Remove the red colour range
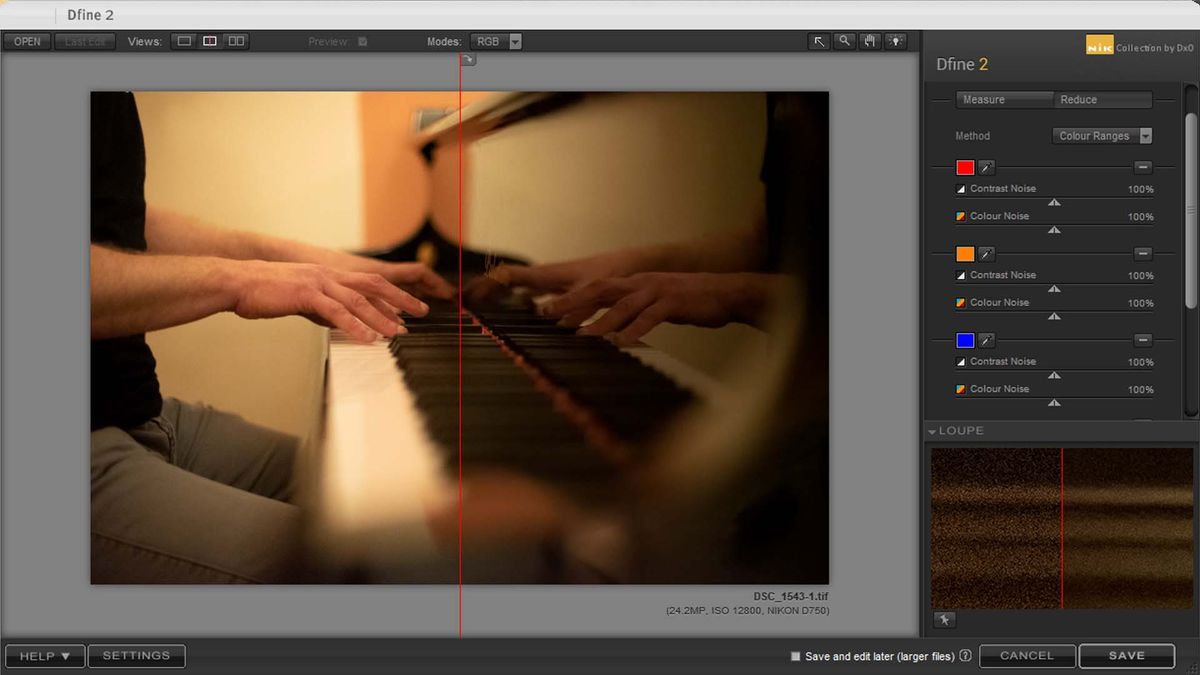 point(1143,168)
